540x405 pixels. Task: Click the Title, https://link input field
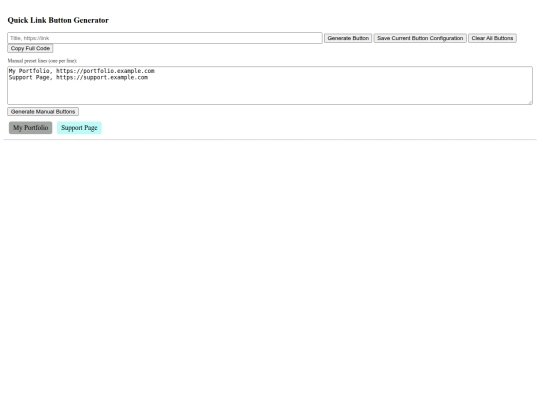(x=165, y=38)
